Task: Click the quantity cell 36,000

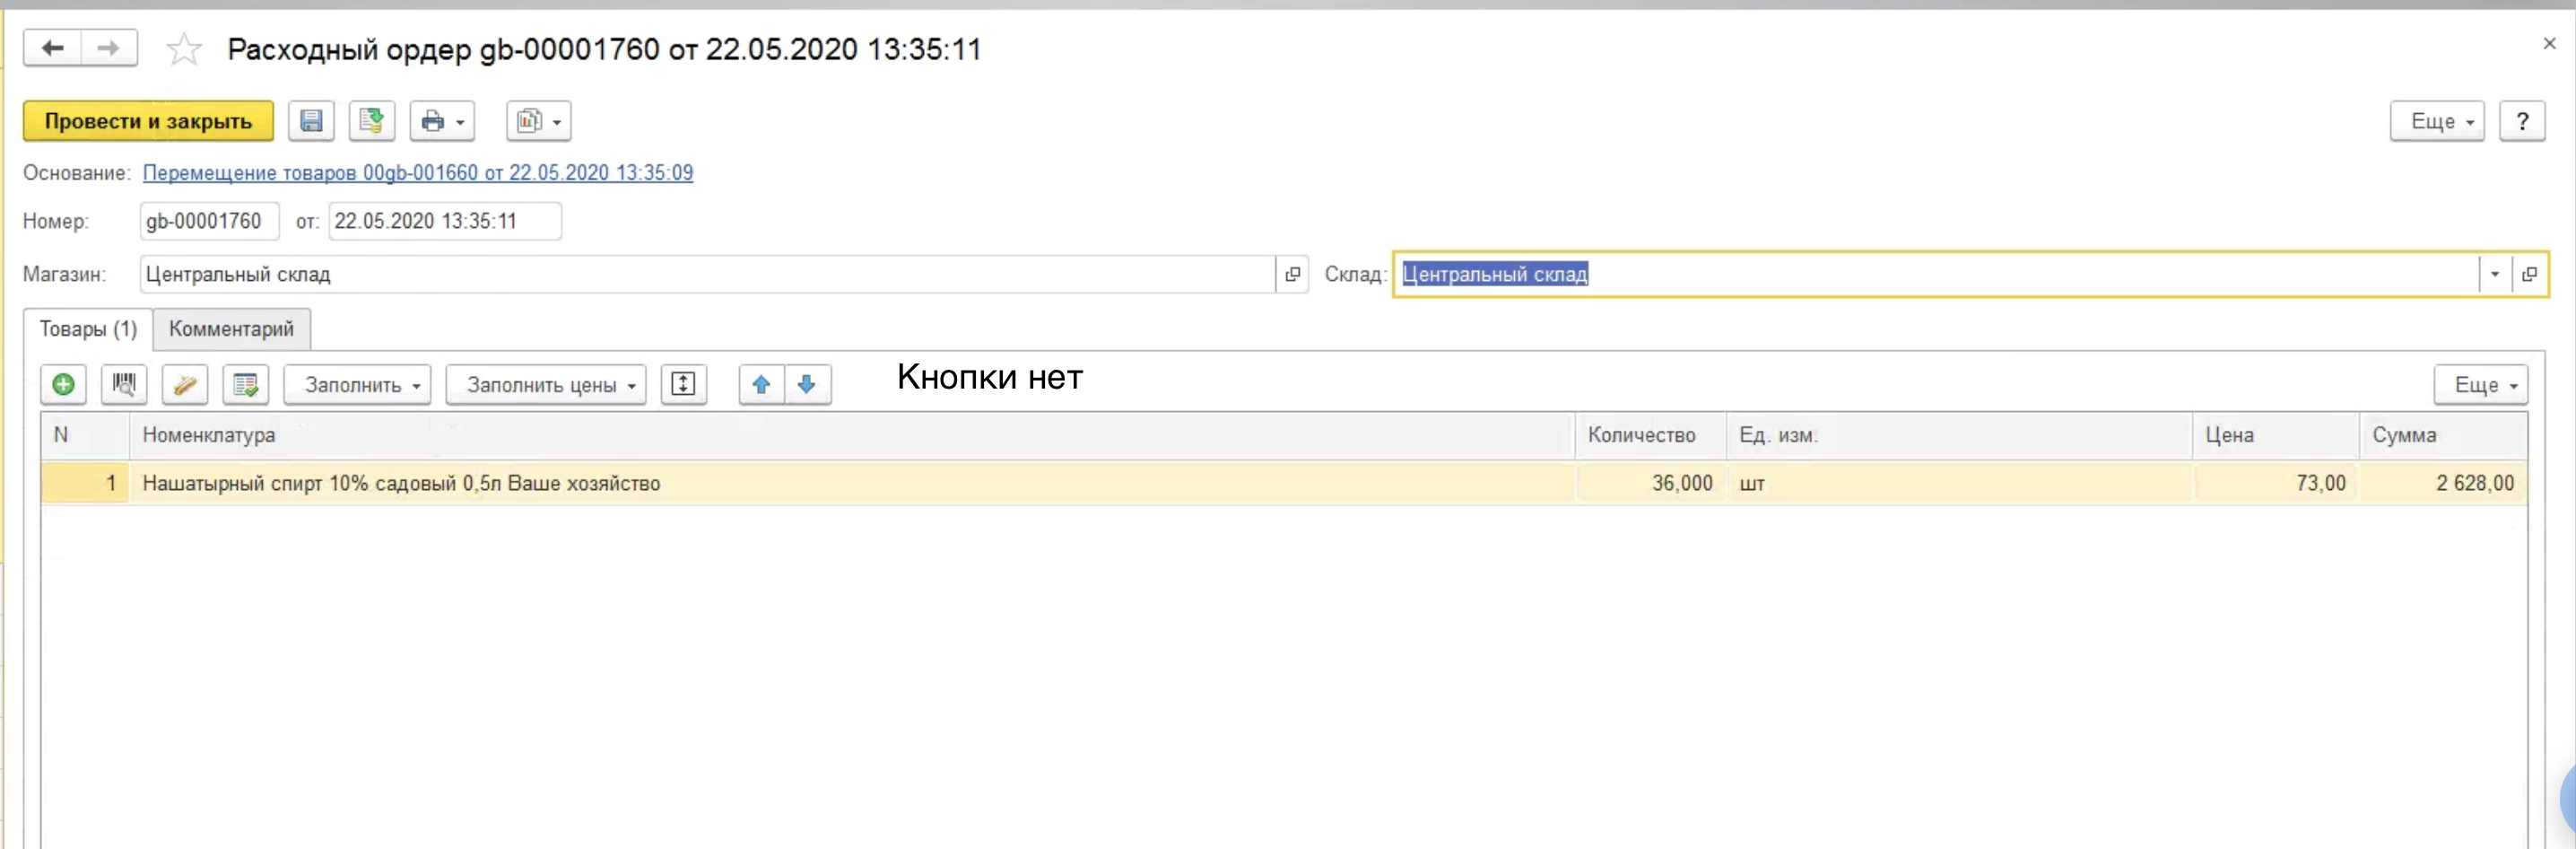Action: tap(1651, 483)
